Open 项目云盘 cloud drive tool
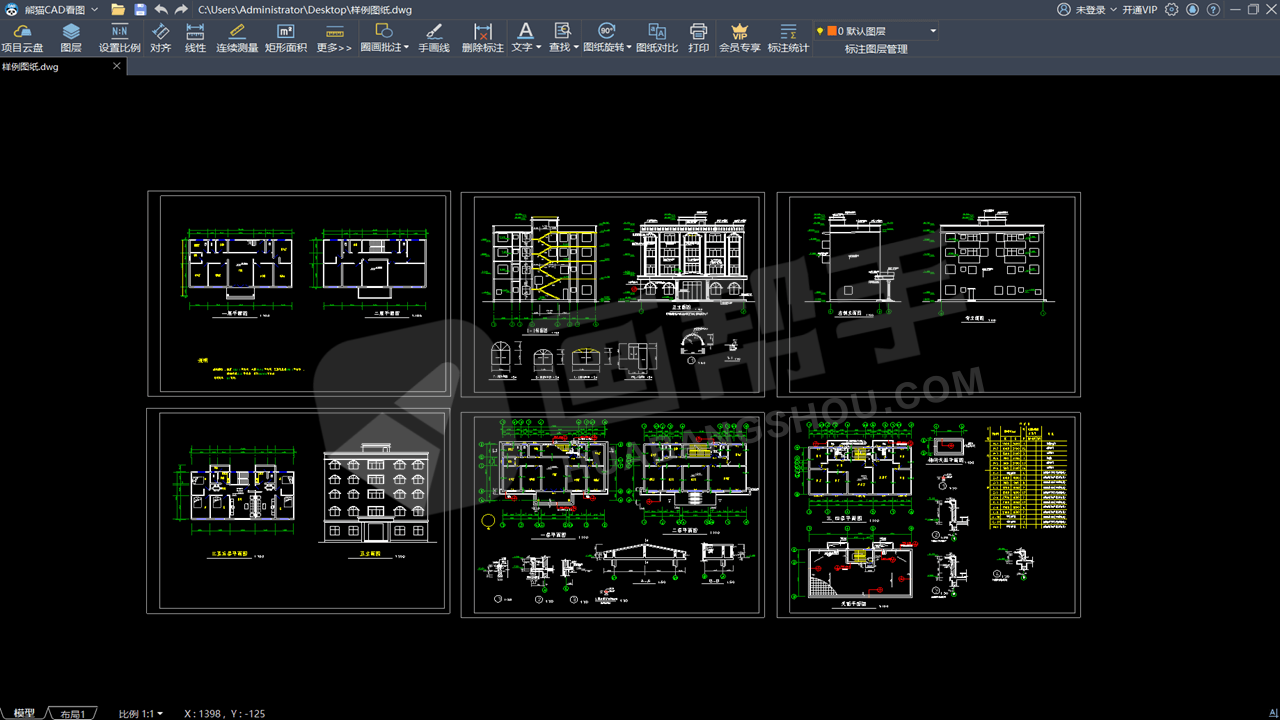 coord(22,38)
